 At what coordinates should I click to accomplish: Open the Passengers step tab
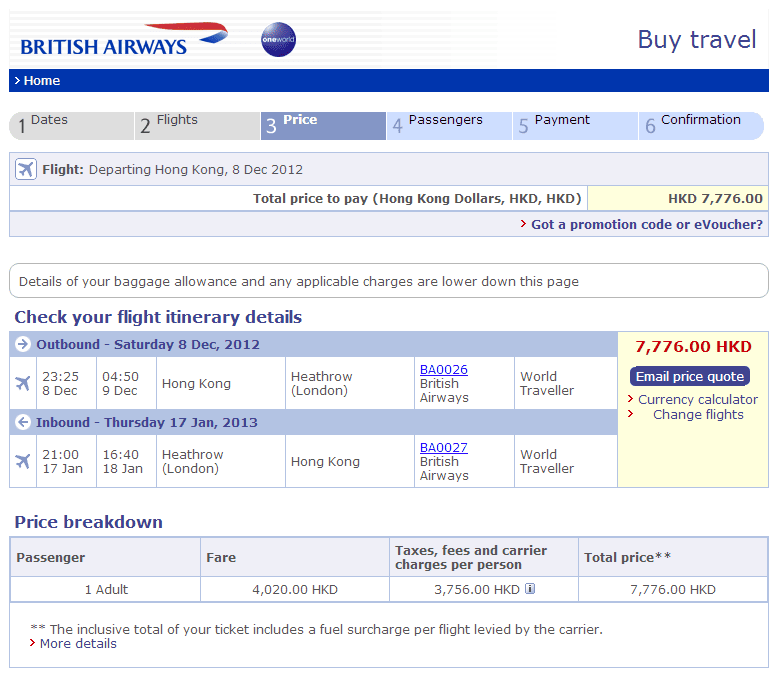448,125
